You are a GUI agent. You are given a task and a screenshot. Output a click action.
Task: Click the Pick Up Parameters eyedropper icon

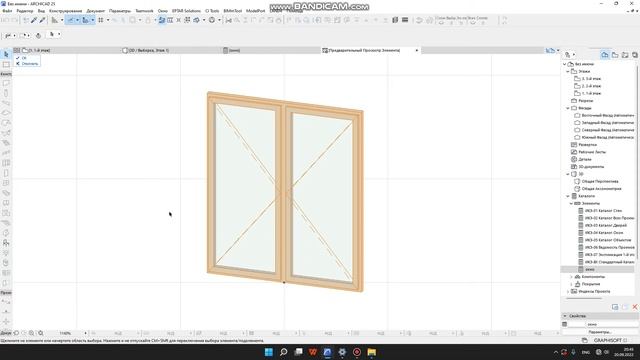click(34, 20)
